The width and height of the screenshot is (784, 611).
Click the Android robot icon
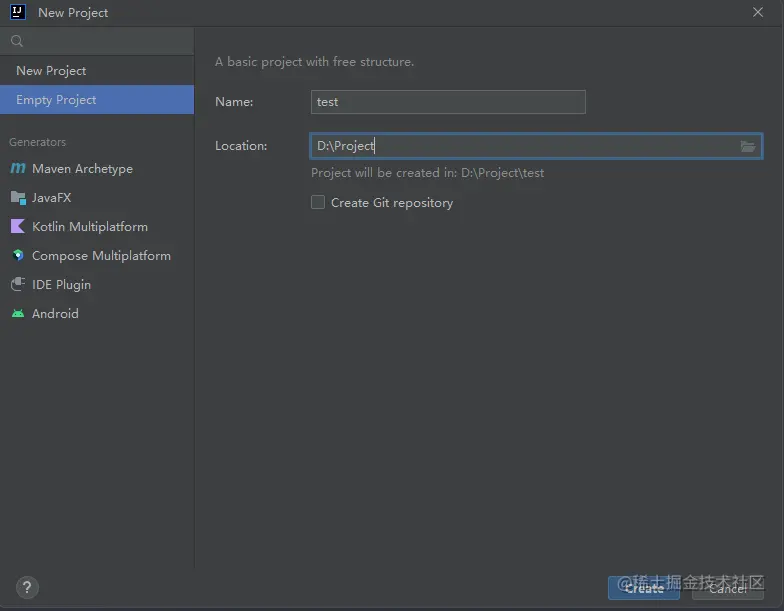18,314
